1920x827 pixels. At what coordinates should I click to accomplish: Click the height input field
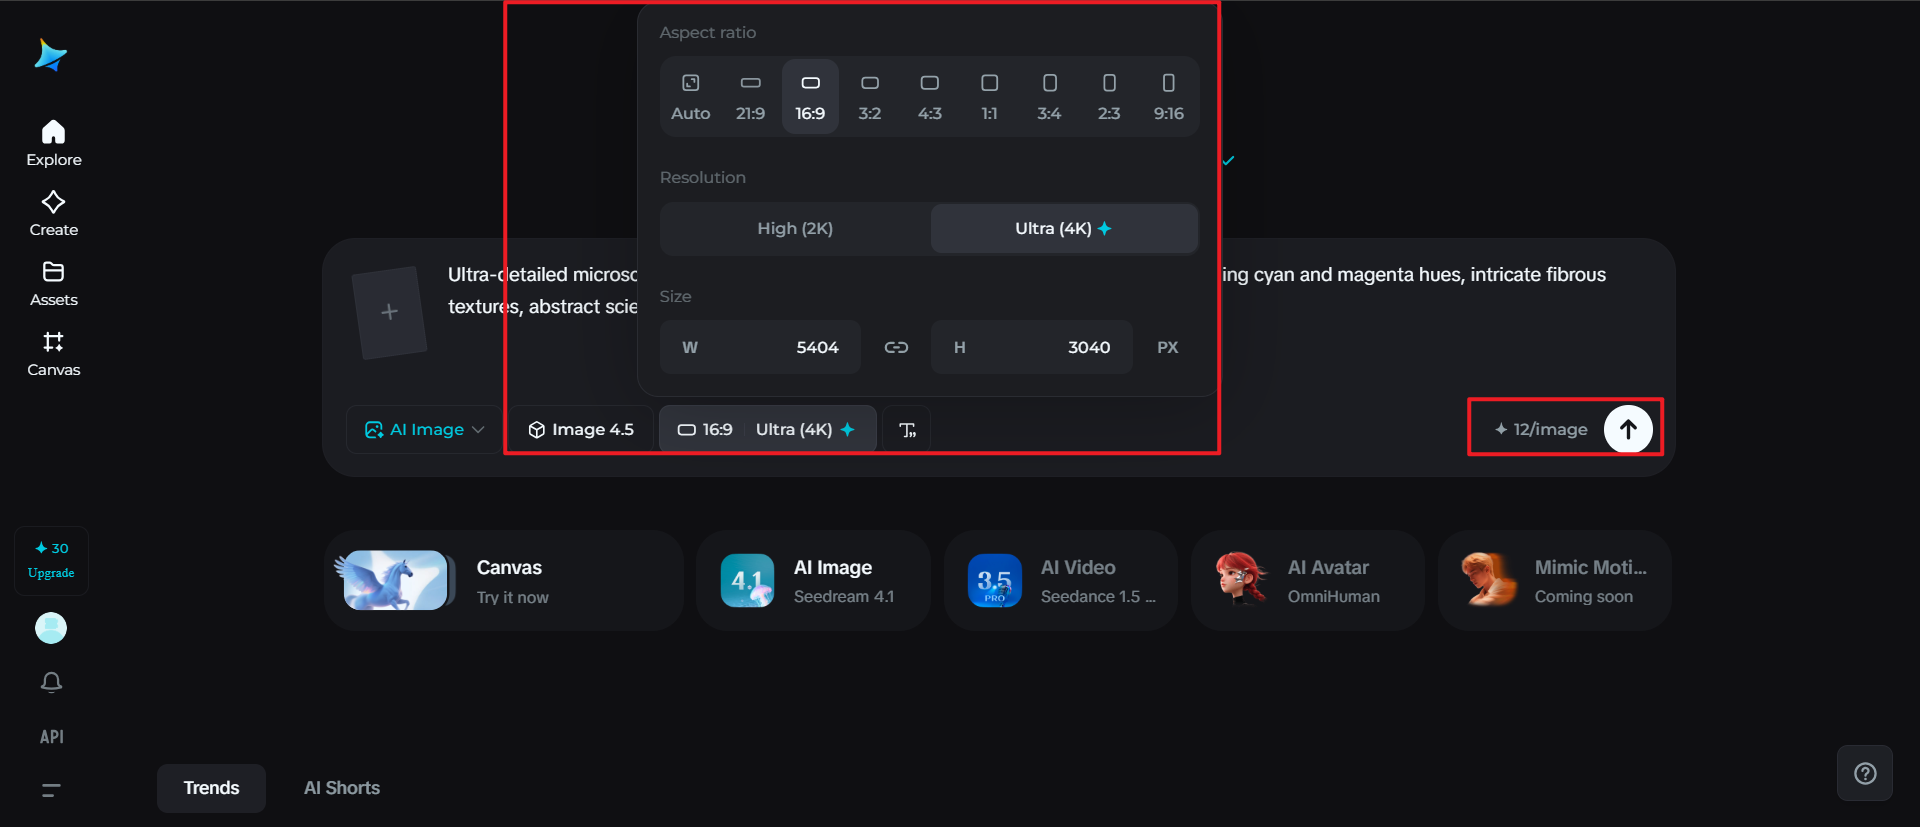tap(1032, 347)
